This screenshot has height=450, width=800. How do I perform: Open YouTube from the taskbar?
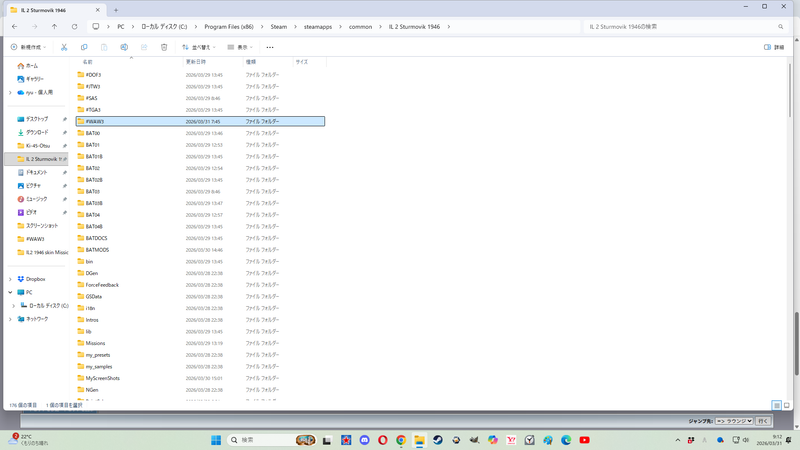coord(585,440)
